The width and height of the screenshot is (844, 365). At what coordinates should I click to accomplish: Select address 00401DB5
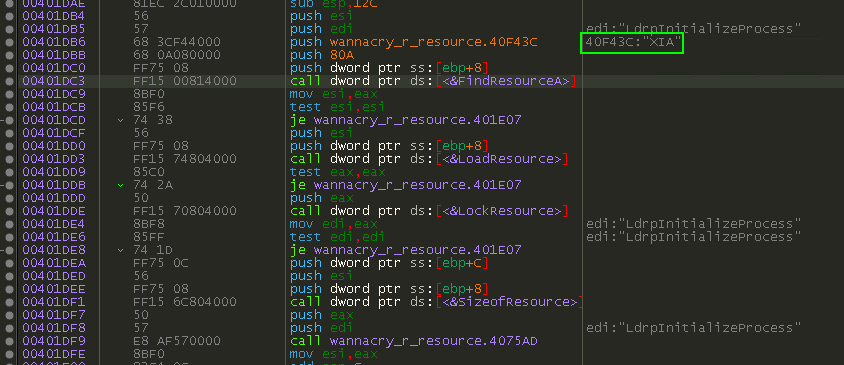click(54, 29)
